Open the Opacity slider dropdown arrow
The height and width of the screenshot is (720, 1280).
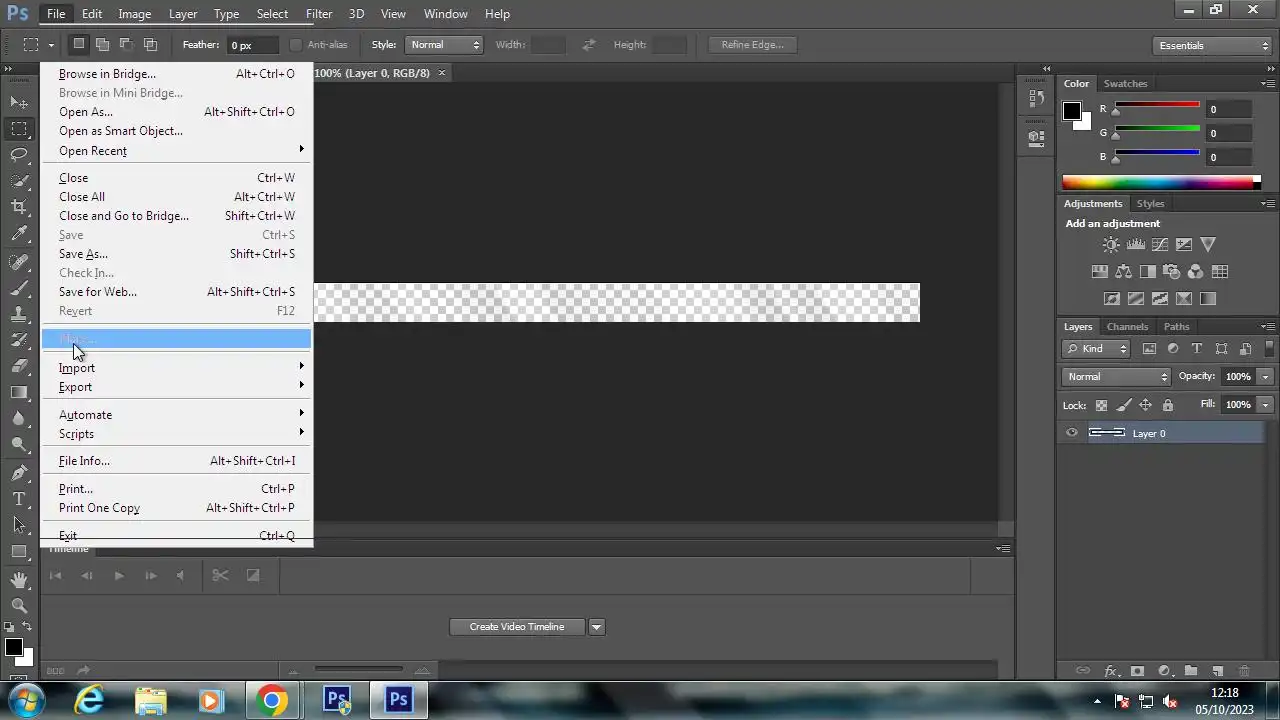(1265, 377)
